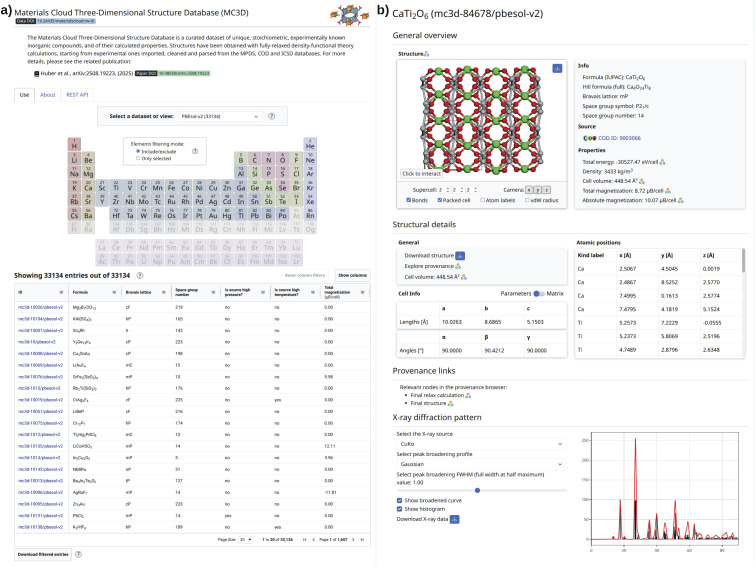Click the peak broadening FWHM slider handle
The width and height of the screenshot is (756, 567).
point(477,490)
